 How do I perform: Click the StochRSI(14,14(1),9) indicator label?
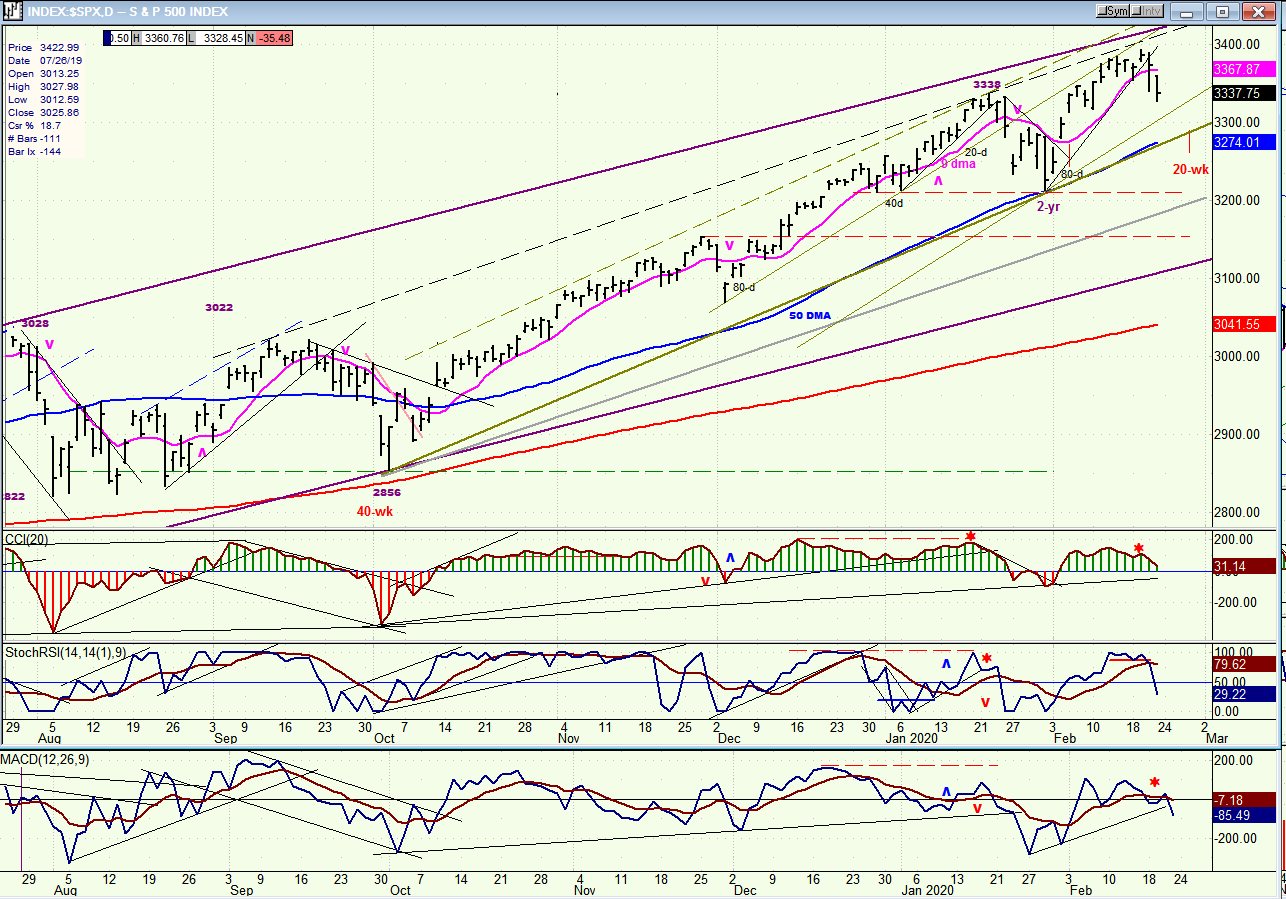pyautogui.click(x=64, y=652)
